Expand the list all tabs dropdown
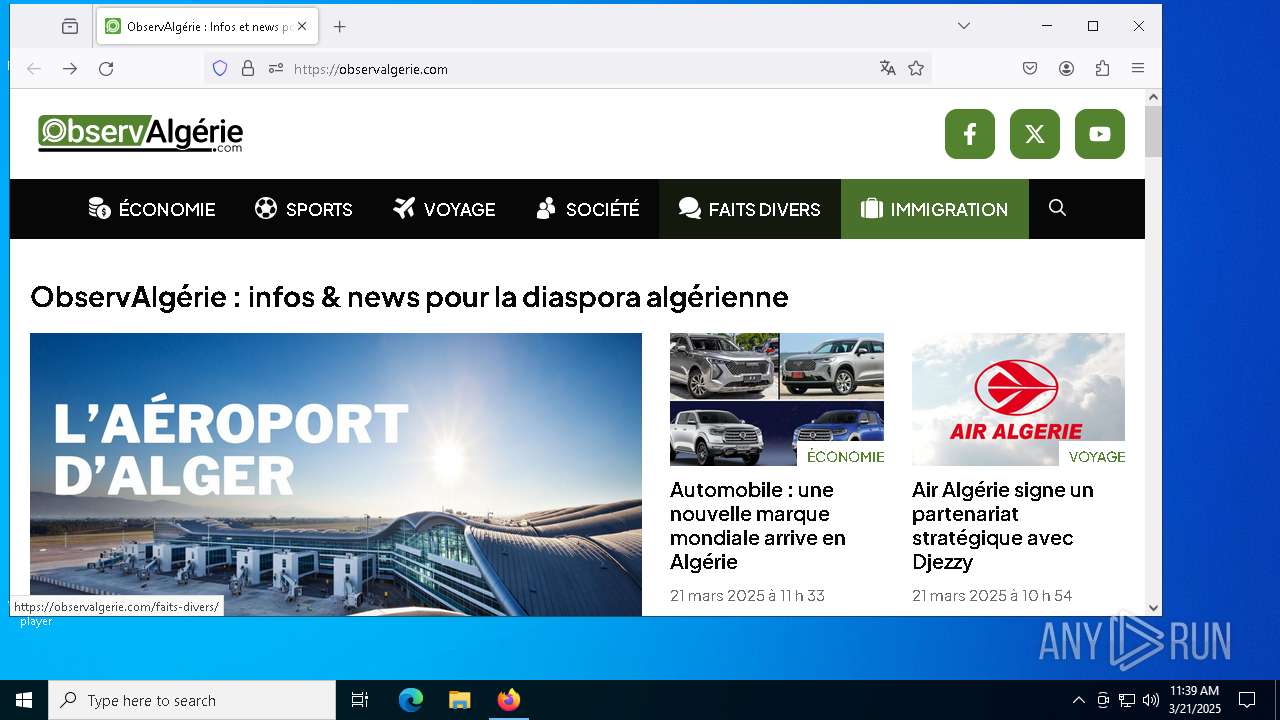Viewport: 1280px width, 720px height. click(964, 26)
